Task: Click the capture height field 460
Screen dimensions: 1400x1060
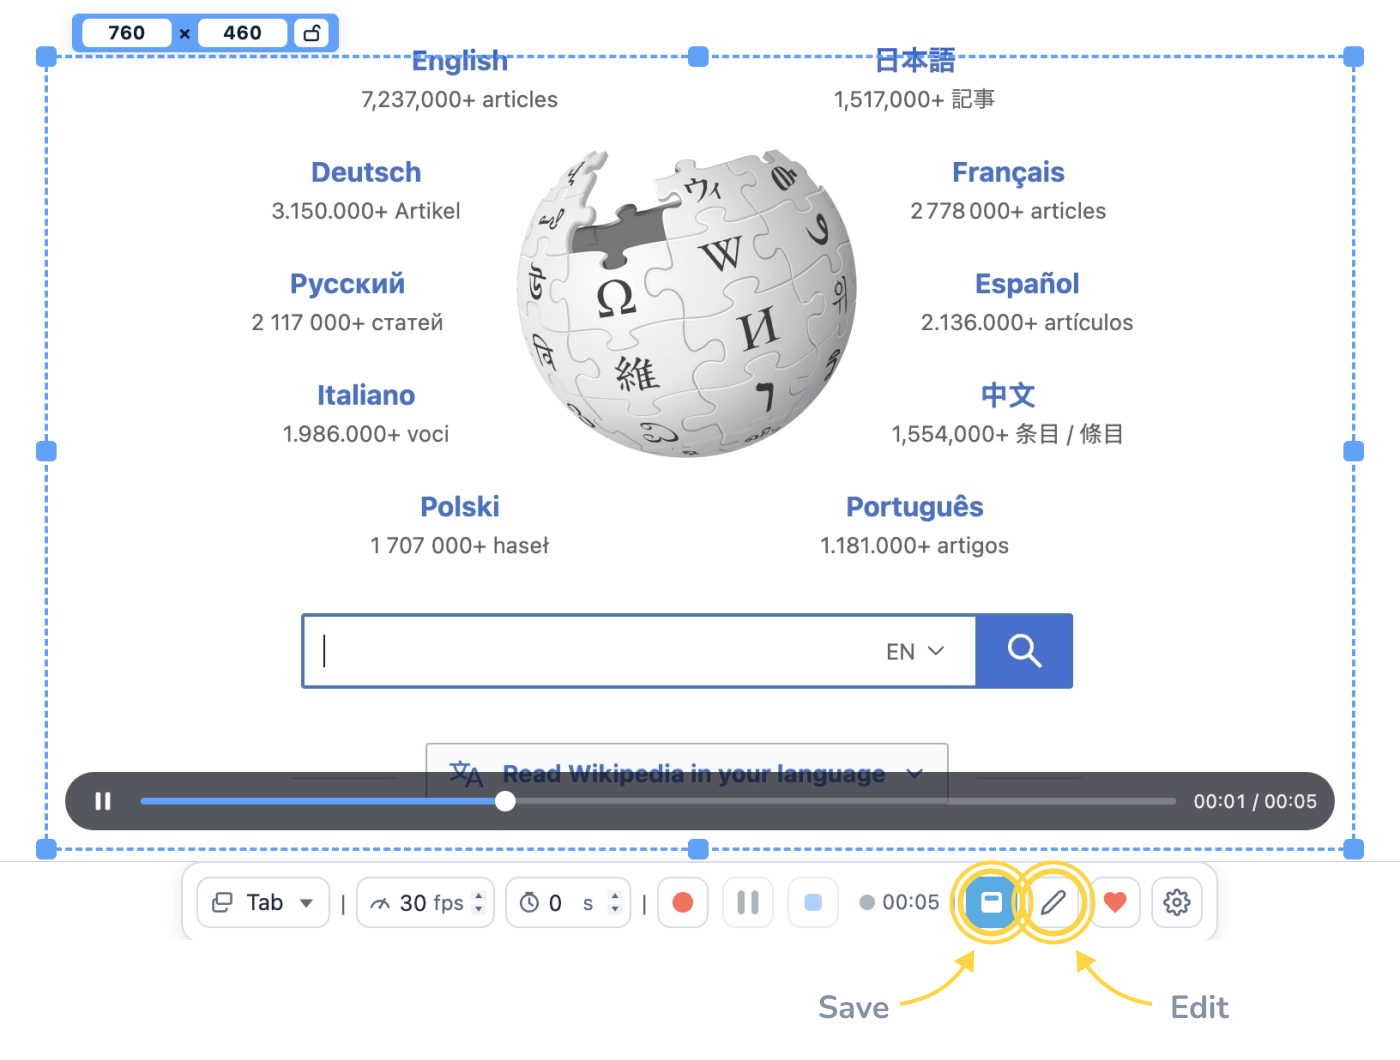Action: tap(242, 33)
